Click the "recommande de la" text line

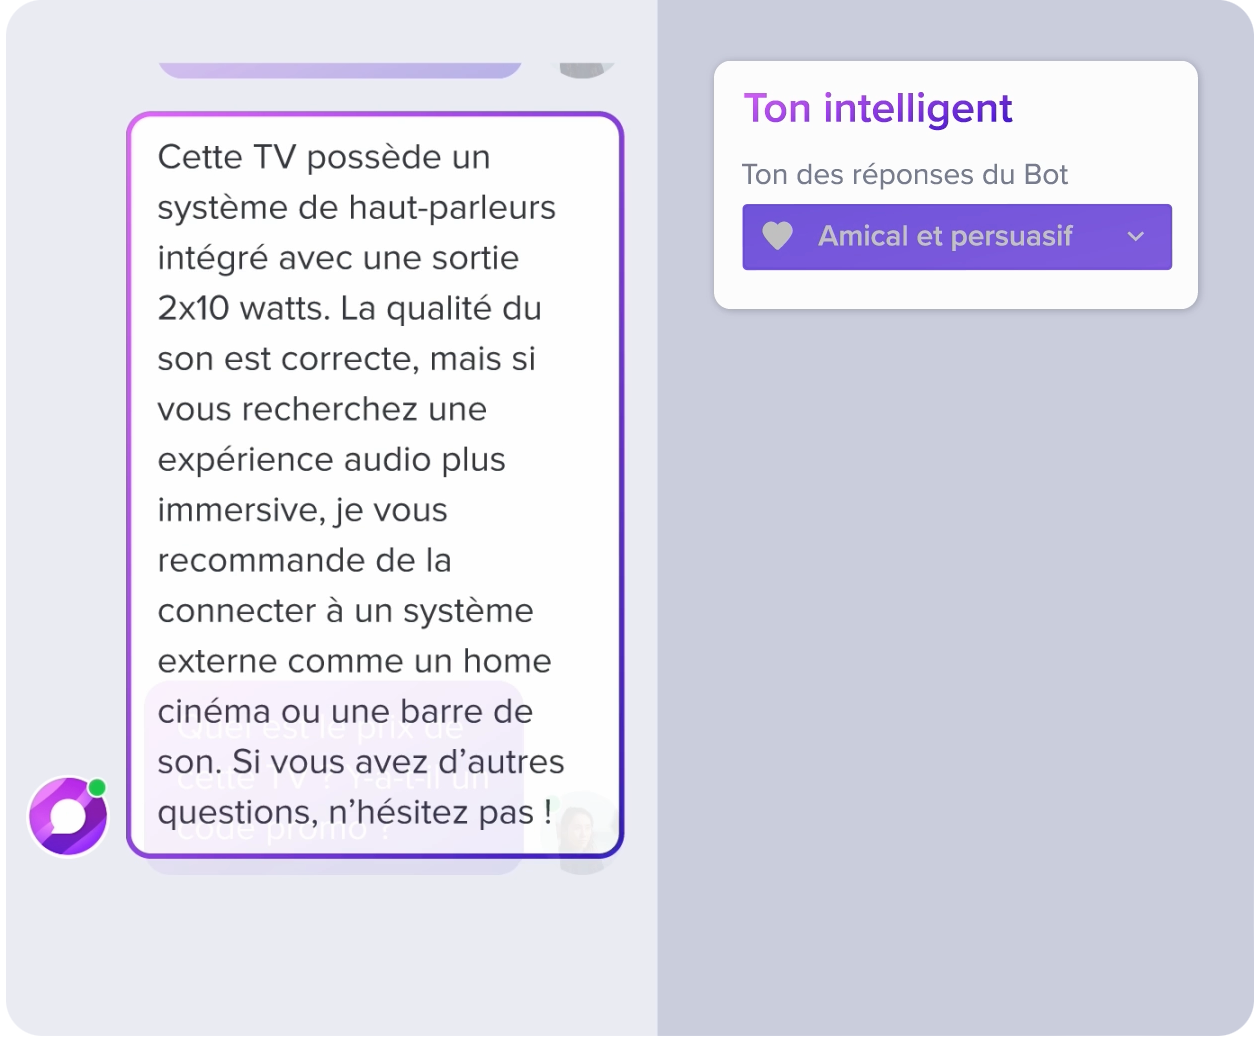click(x=304, y=560)
